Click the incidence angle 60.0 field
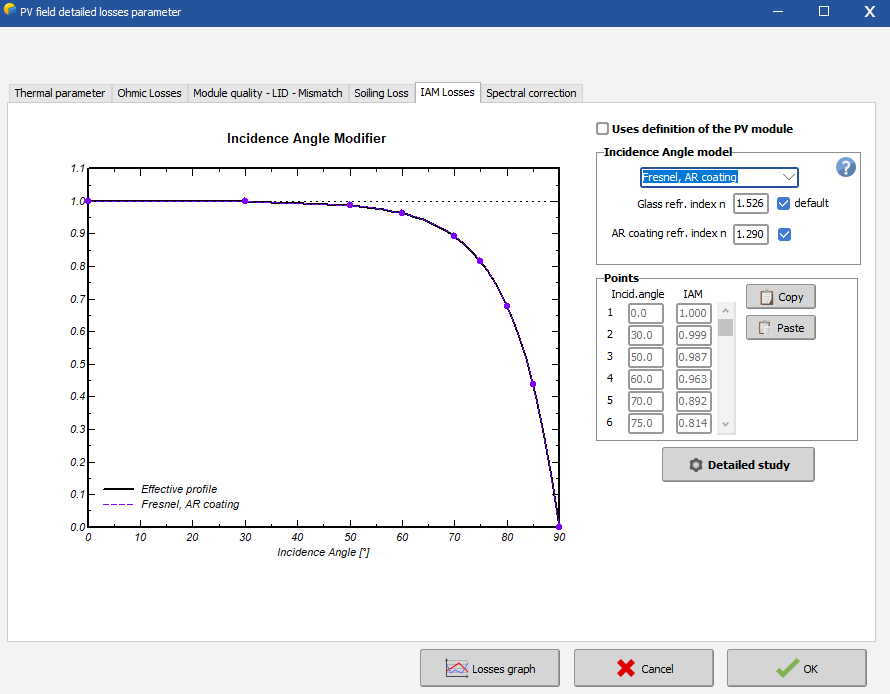This screenshot has height=694, width=890. pos(645,379)
